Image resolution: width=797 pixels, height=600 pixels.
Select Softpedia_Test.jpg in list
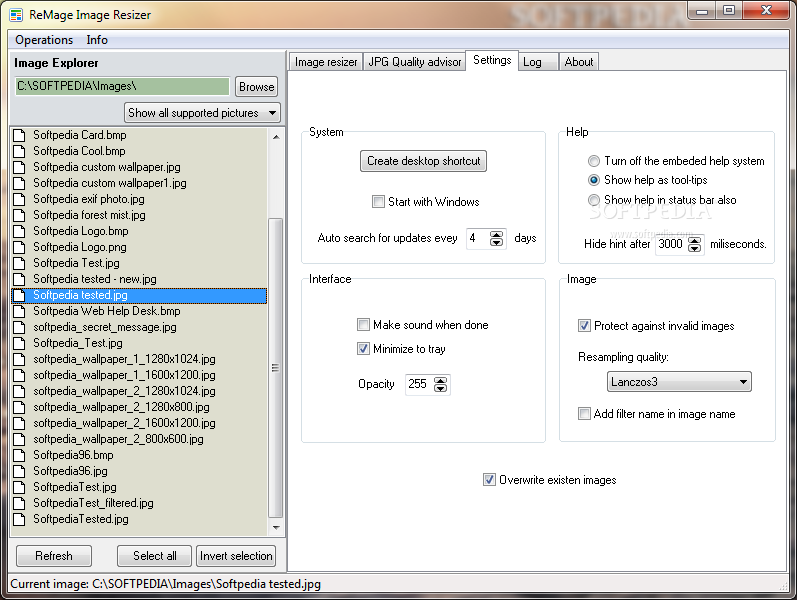click(x=78, y=343)
